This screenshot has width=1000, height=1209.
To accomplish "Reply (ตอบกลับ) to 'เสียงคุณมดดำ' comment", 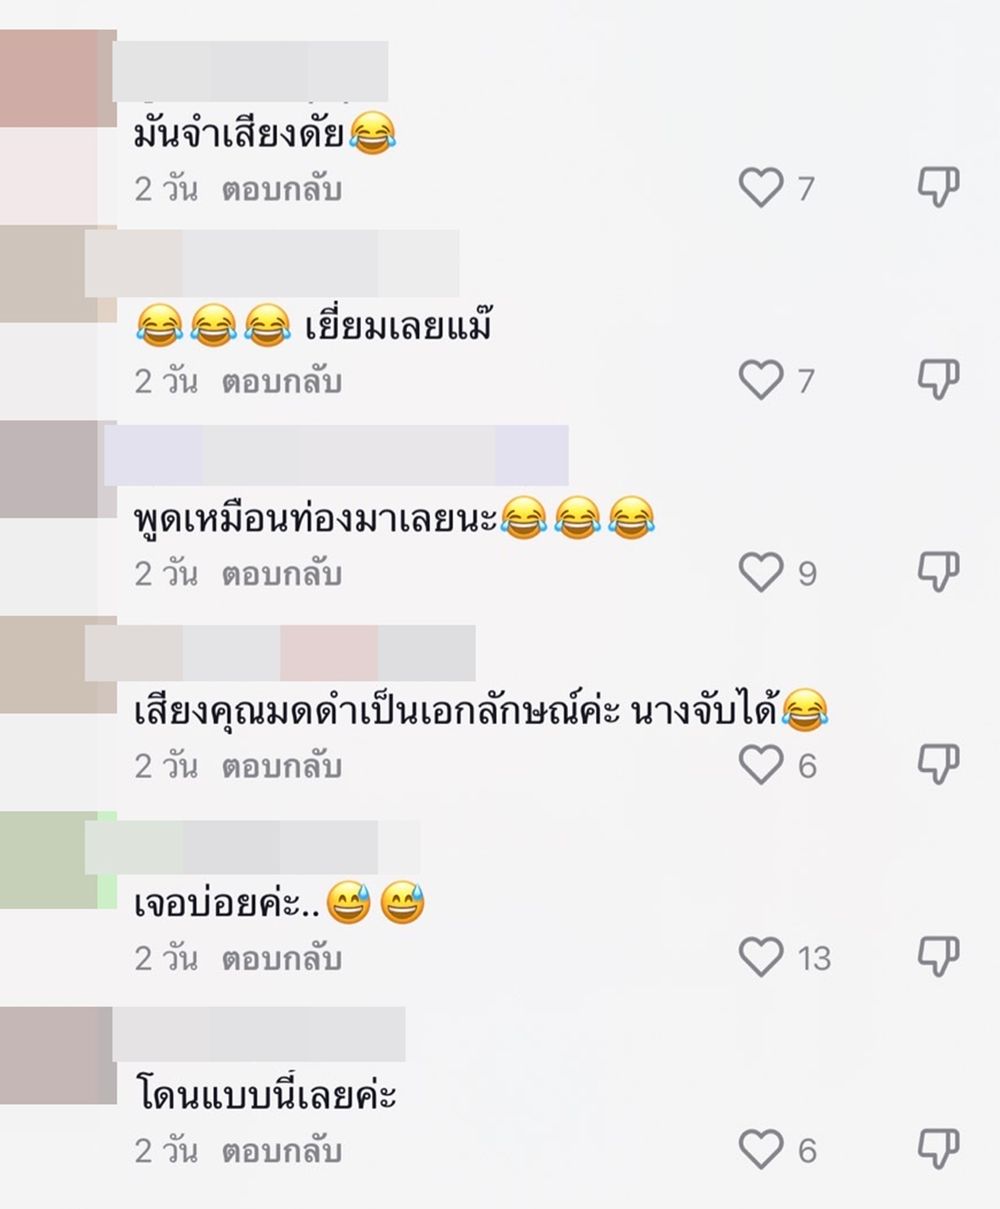I will click(x=282, y=767).
